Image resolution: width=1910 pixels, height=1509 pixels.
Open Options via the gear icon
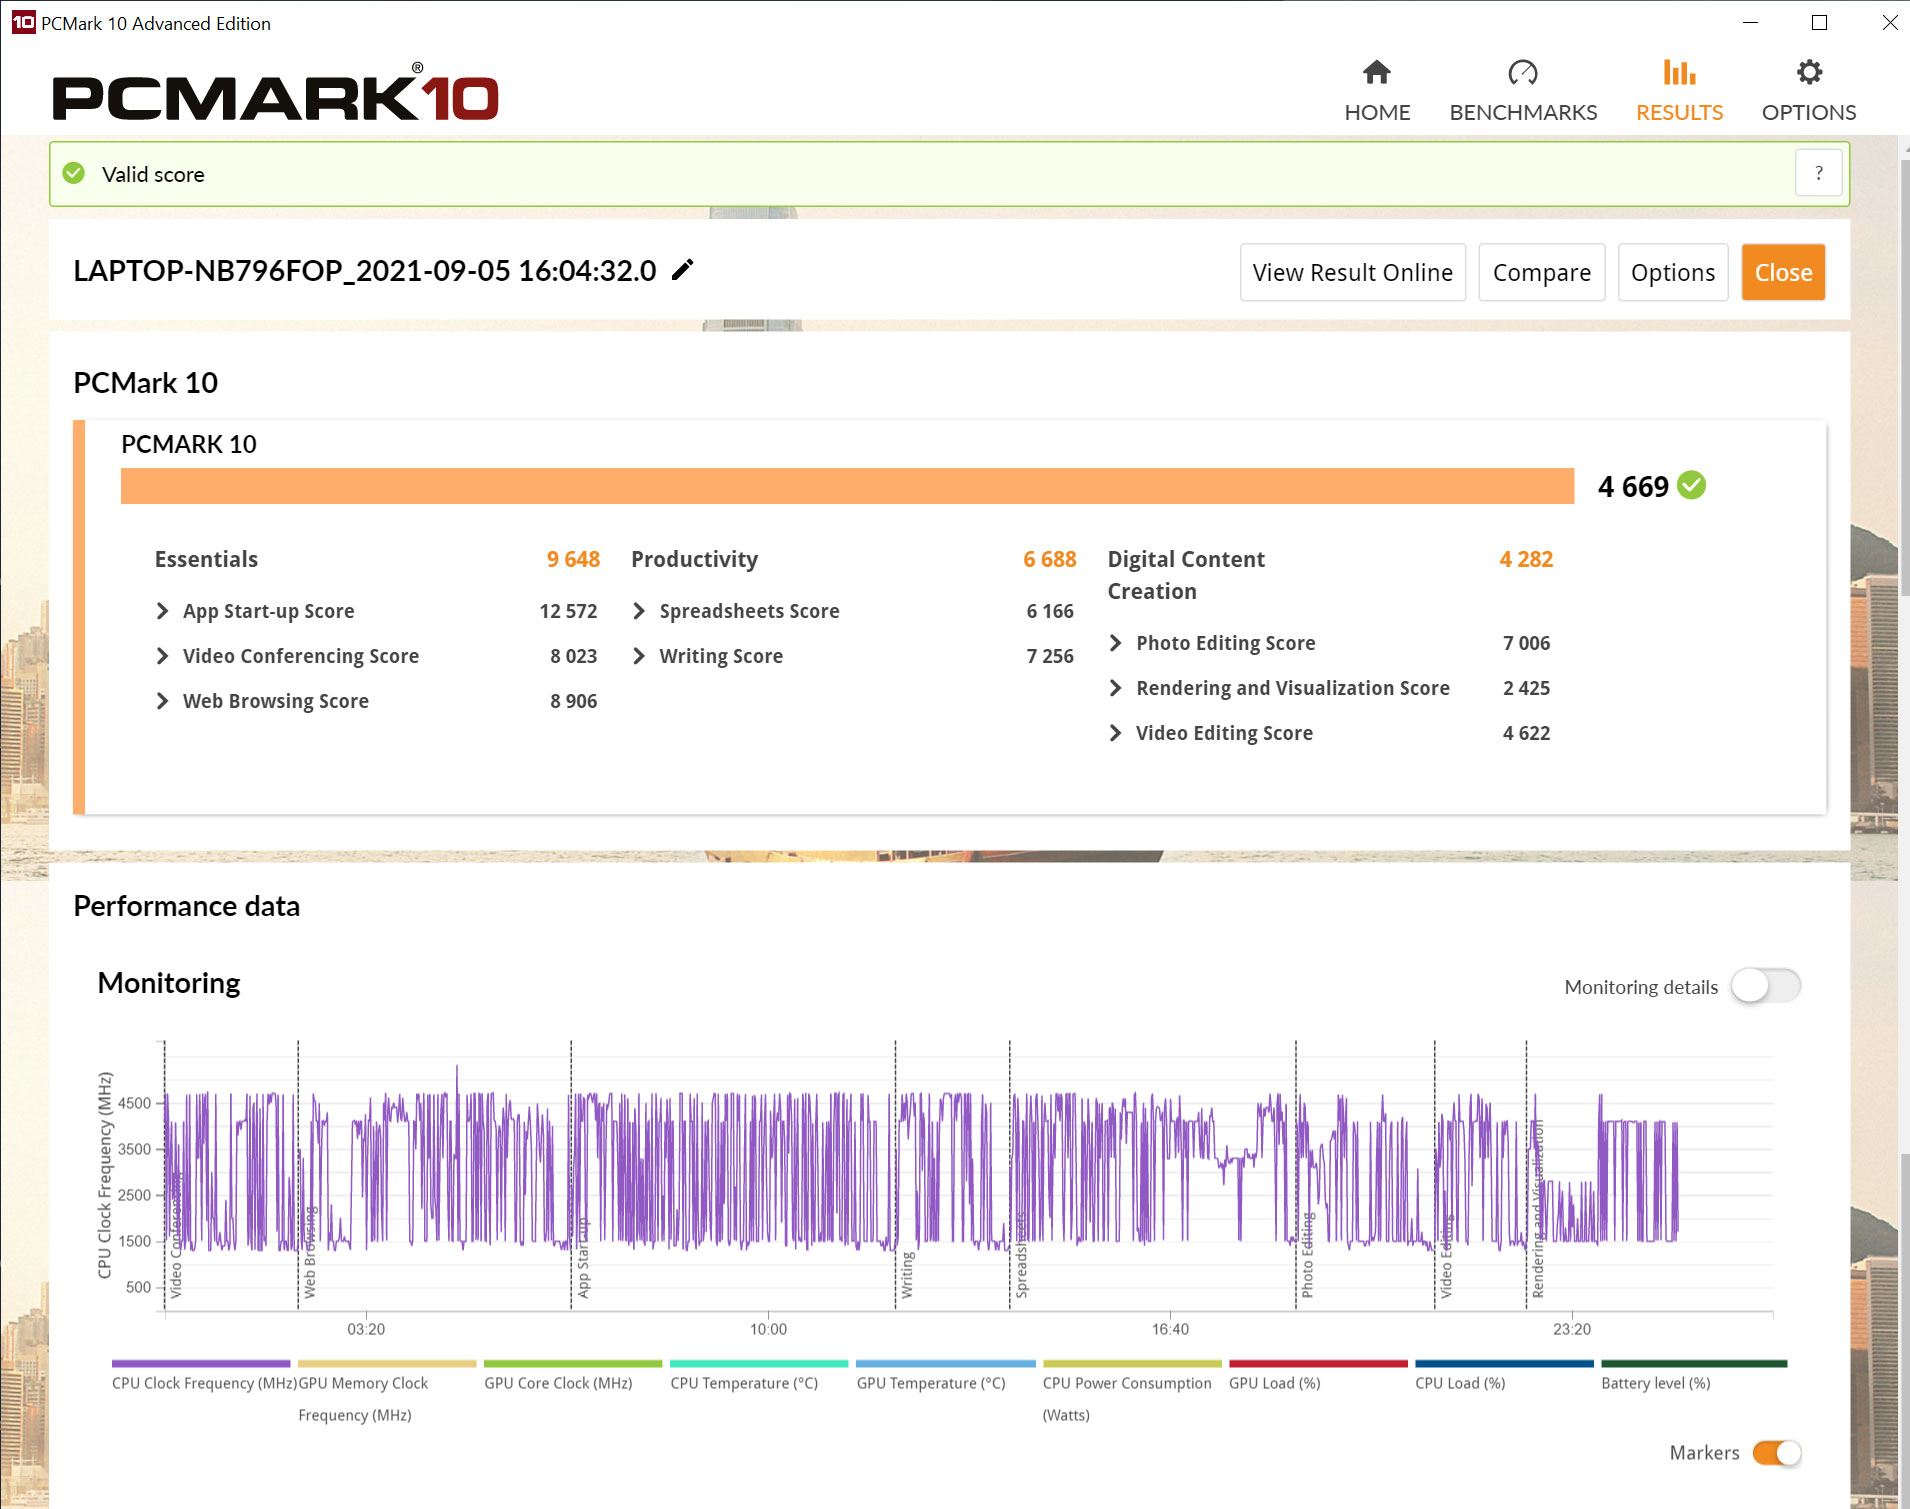click(x=1808, y=73)
